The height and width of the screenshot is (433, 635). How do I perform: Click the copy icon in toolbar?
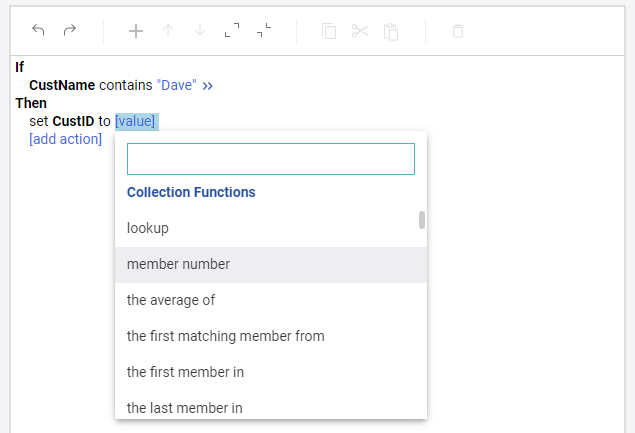(x=329, y=31)
